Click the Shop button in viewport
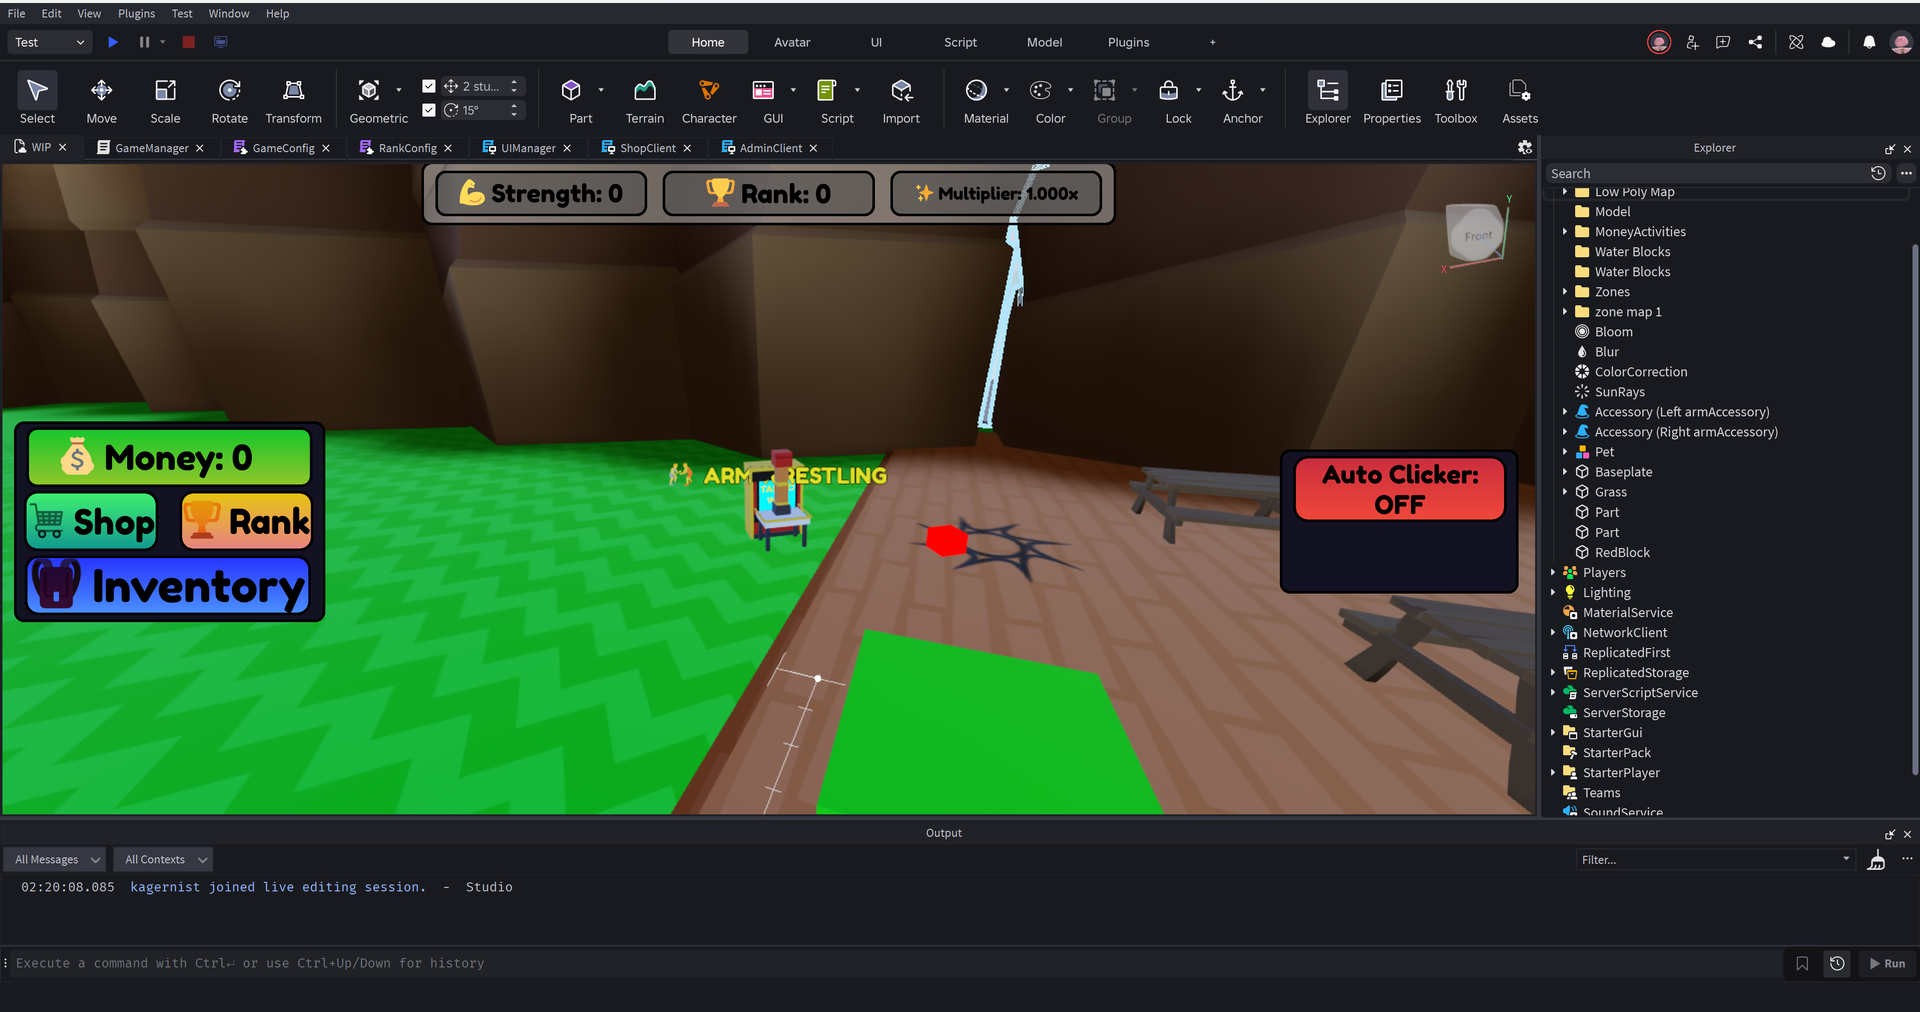Viewport: 1920px width, 1012px height. click(92, 521)
